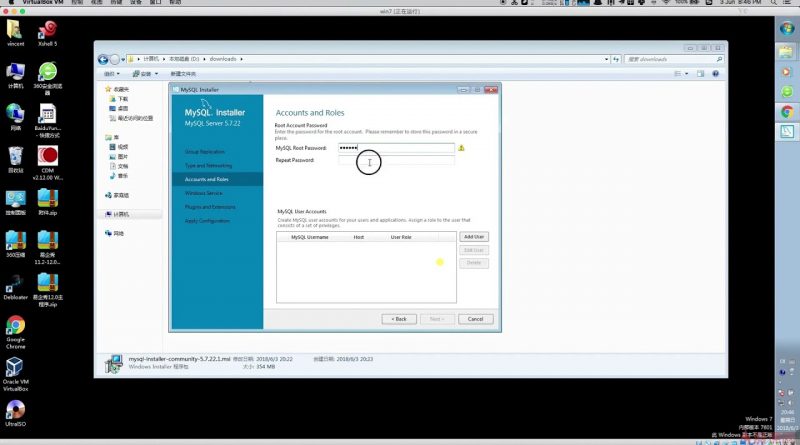Go to Plugins and Extensions step

(210, 207)
